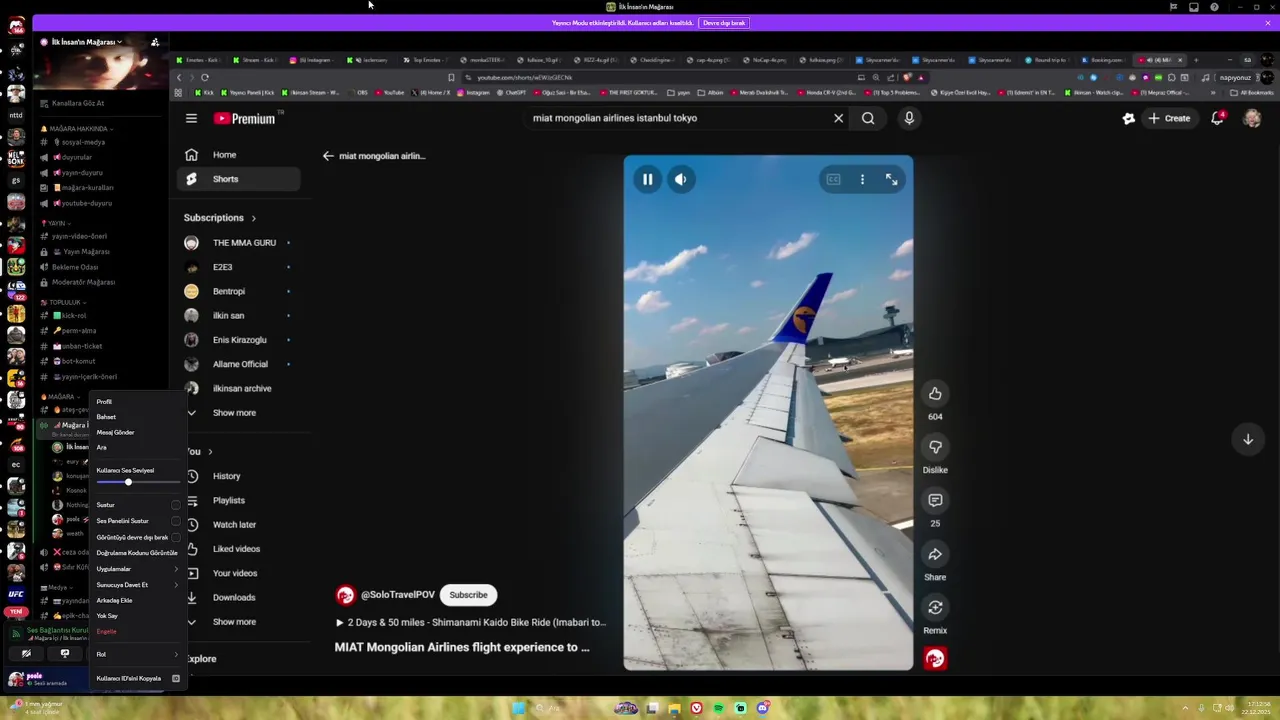The image size is (1280, 720).
Task: Open THE MMA GURU subscription
Action: coord(239,243)
